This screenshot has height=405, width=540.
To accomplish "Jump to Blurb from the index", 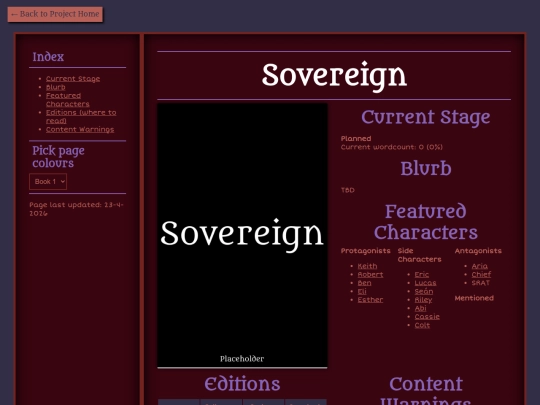I will tap(56, 87).
